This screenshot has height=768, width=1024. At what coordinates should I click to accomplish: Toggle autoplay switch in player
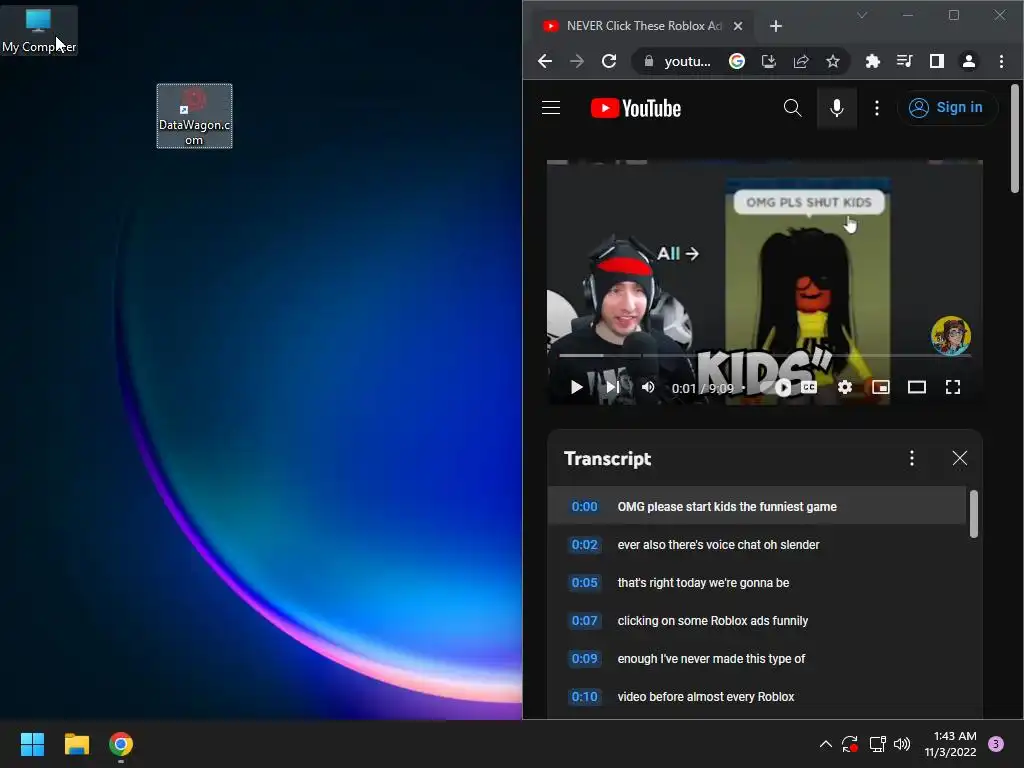point(781,387)
